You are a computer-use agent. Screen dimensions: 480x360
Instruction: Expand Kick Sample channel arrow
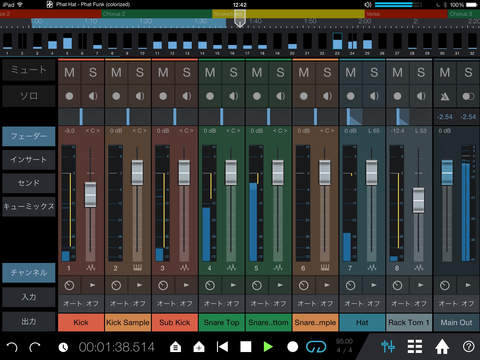pos(140,285)
